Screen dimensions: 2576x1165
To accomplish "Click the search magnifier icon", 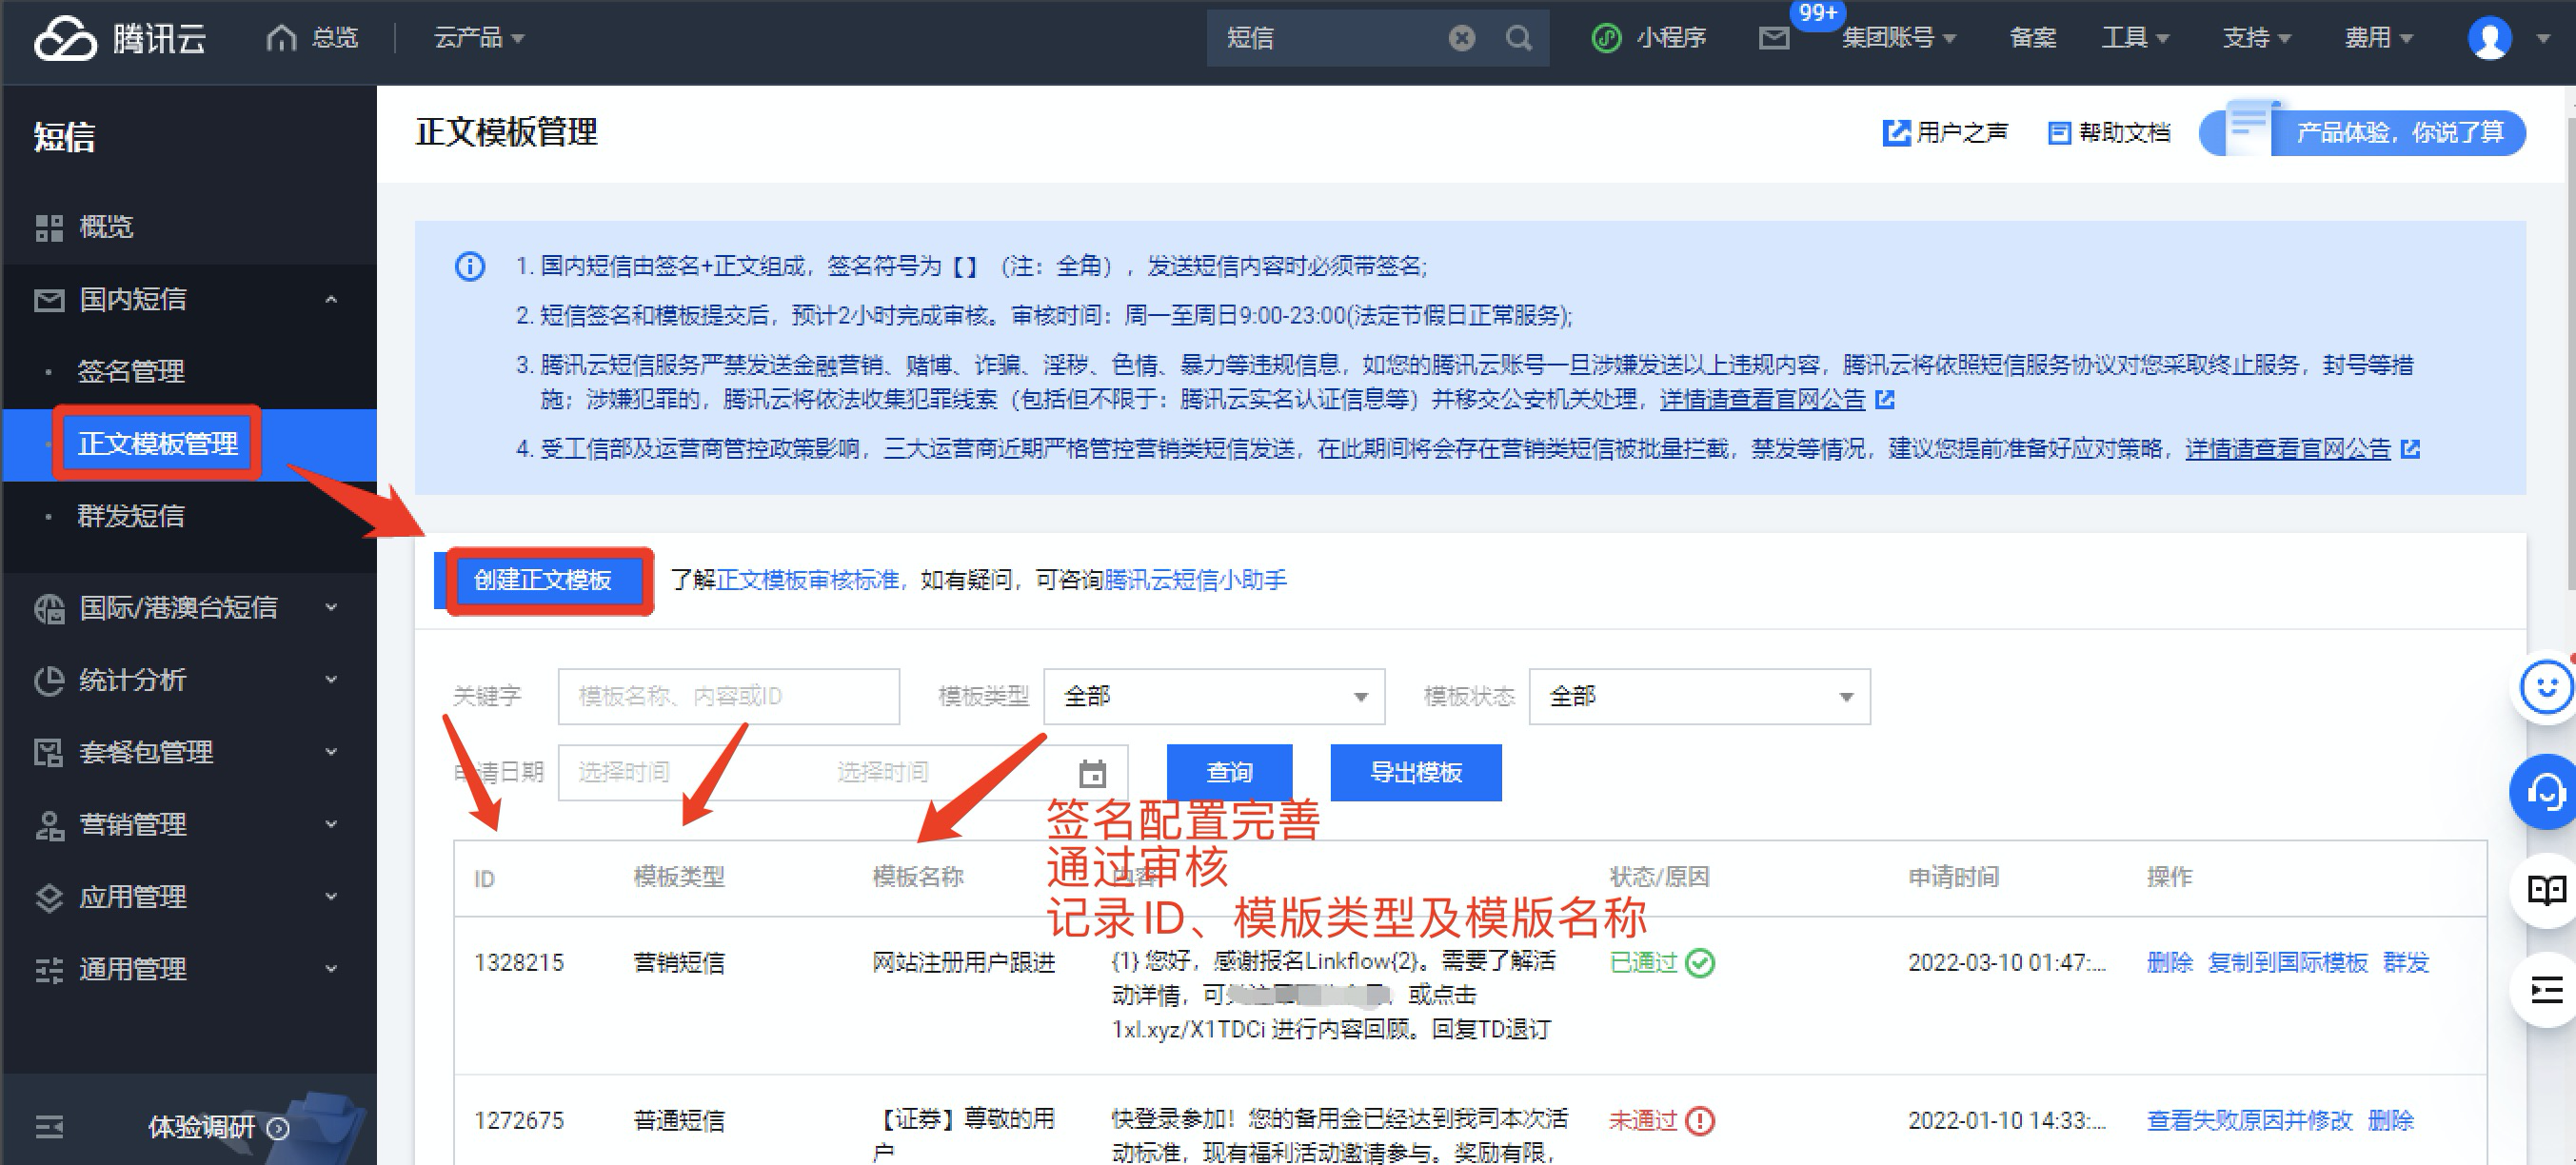I will tap(1518, 38).
